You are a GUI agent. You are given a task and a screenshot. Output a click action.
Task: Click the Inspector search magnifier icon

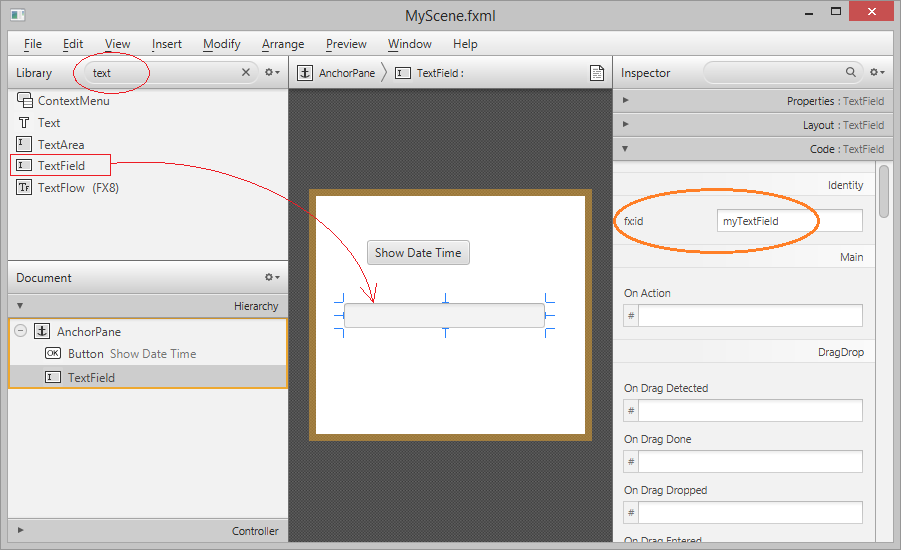tap(850, 72)
